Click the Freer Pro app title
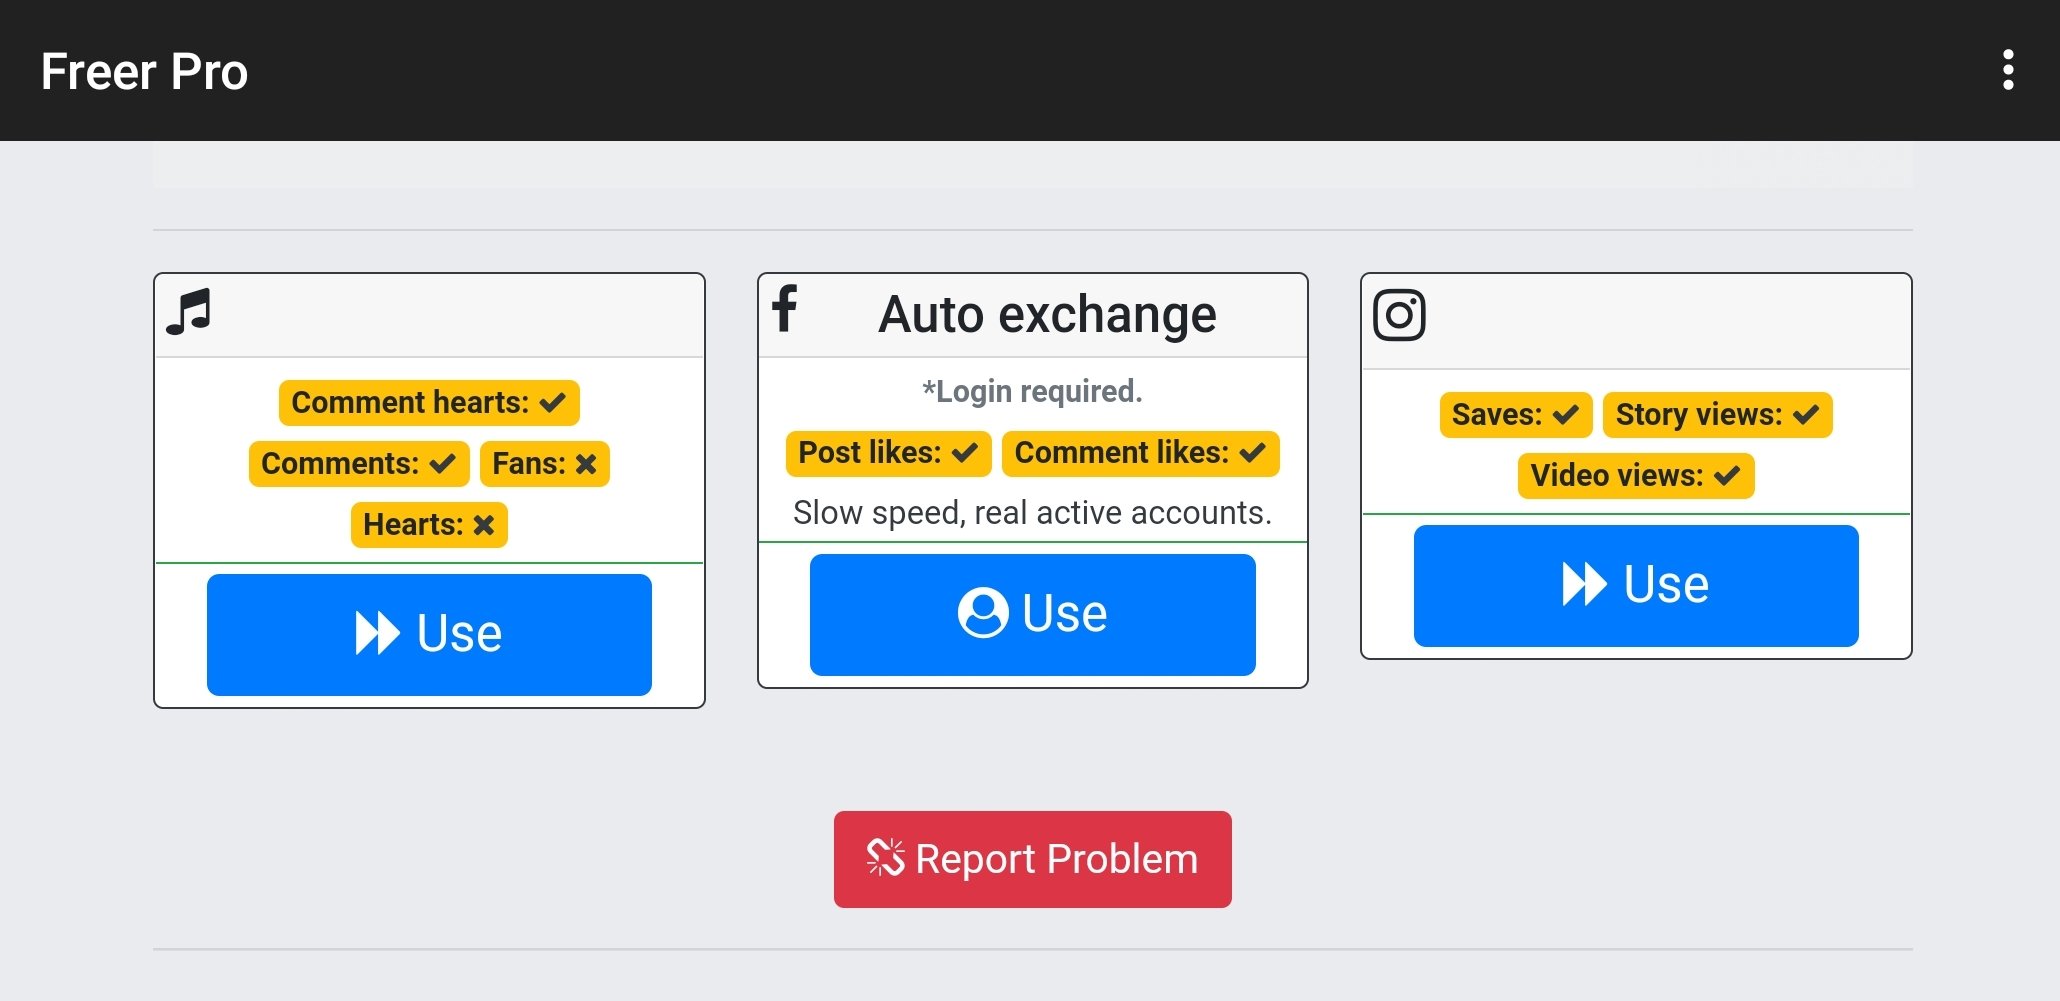Screen dimensions: 2060x1001 (x=144, y=72)
